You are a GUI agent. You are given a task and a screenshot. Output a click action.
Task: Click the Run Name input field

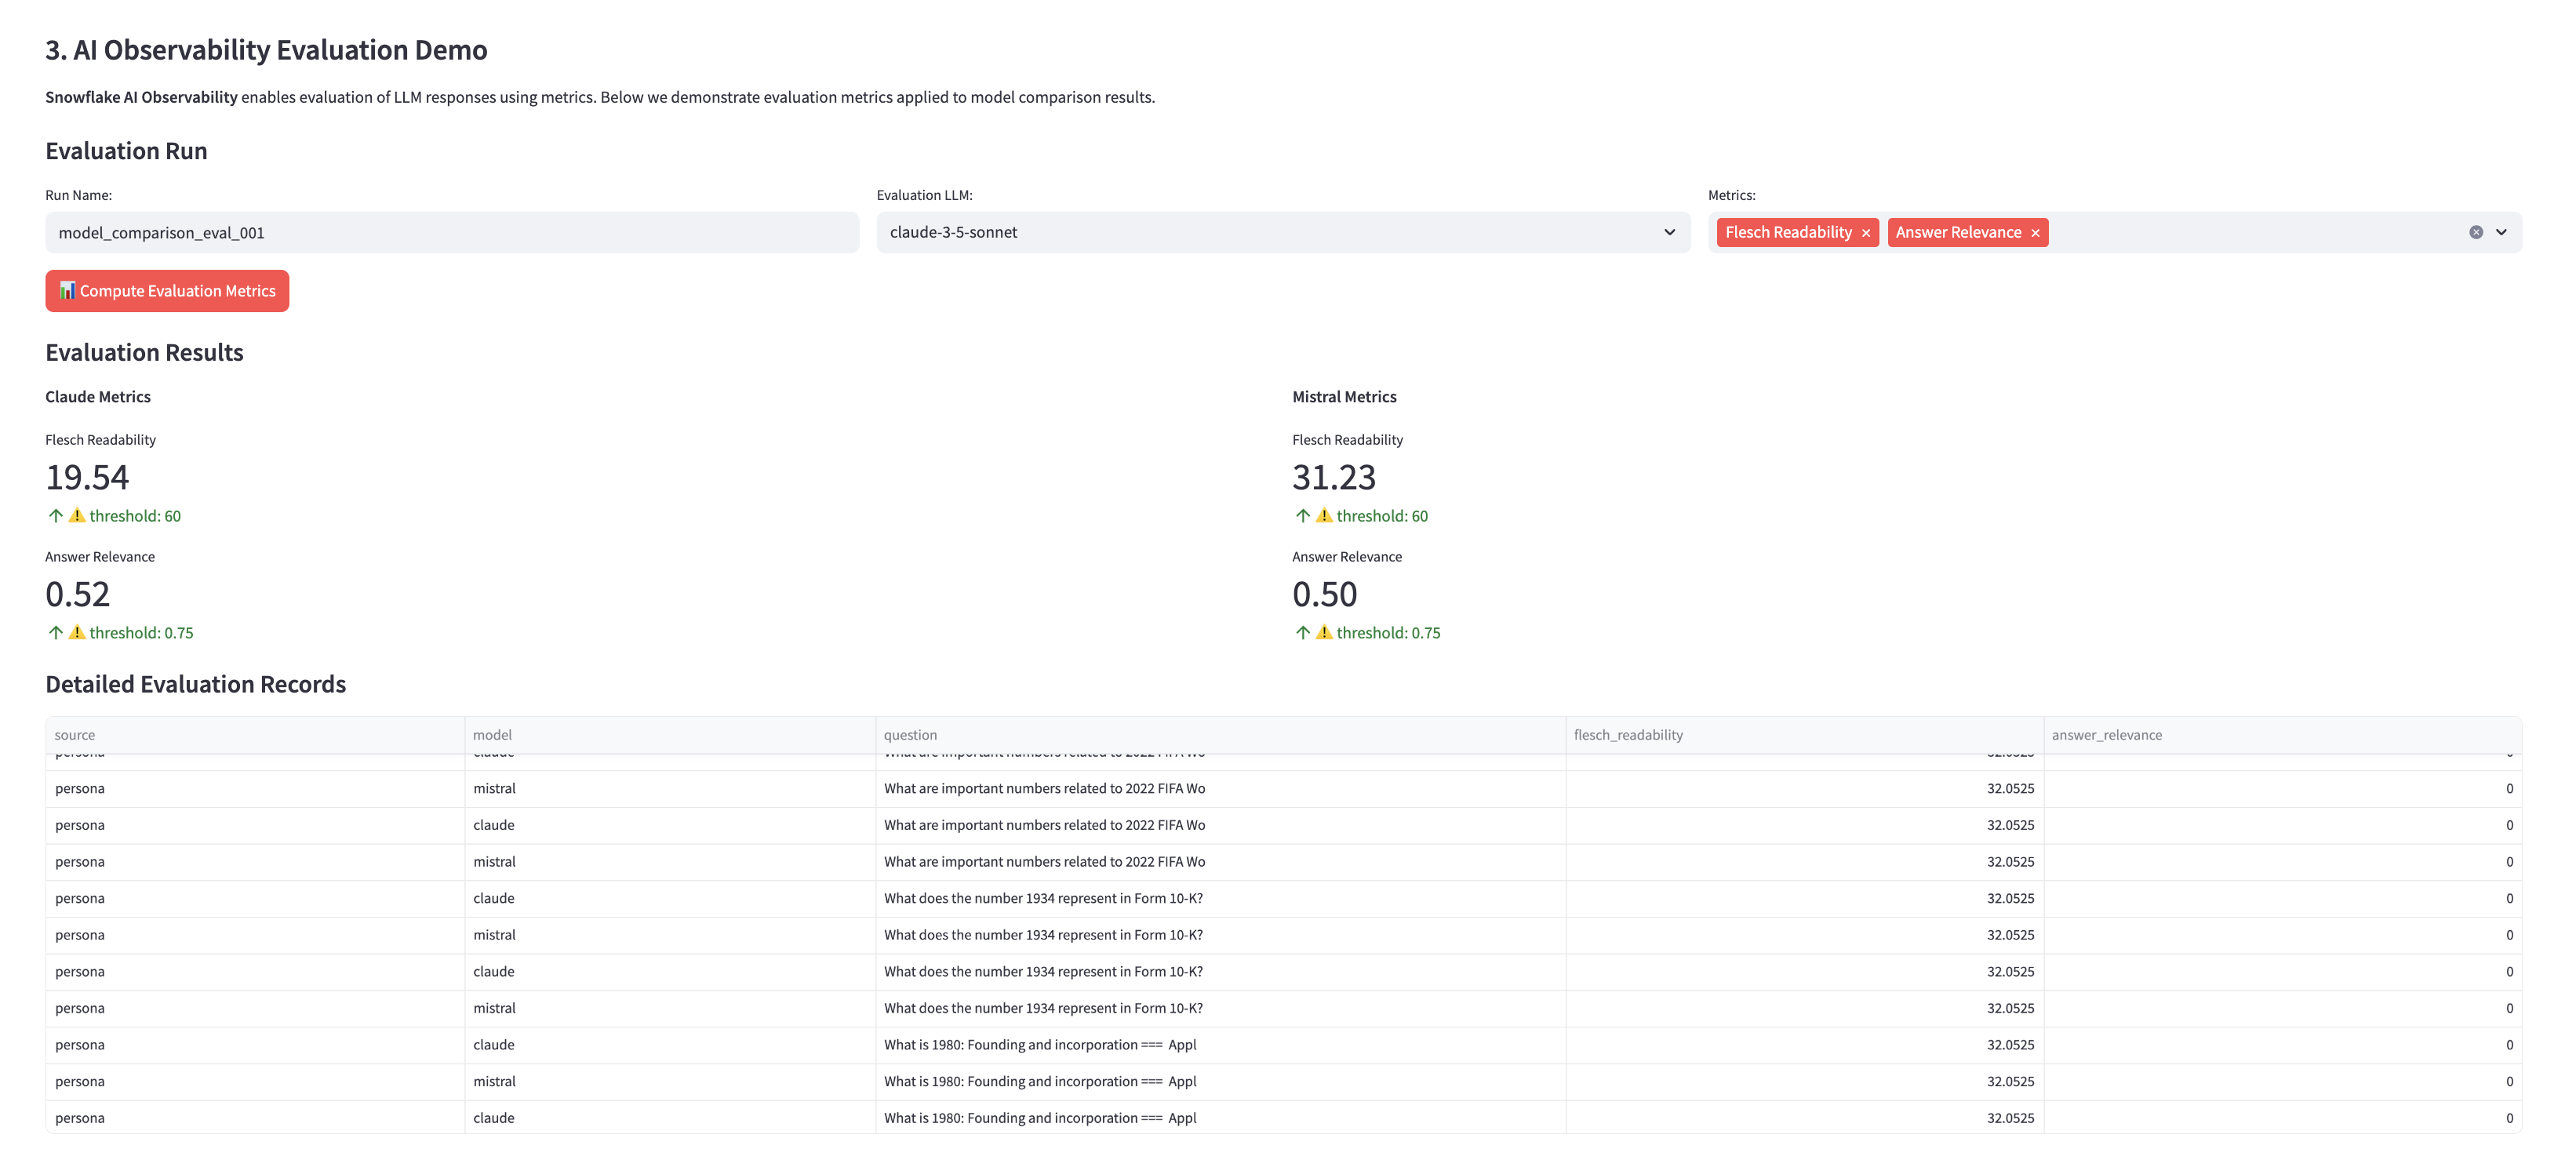coord(451,233)
